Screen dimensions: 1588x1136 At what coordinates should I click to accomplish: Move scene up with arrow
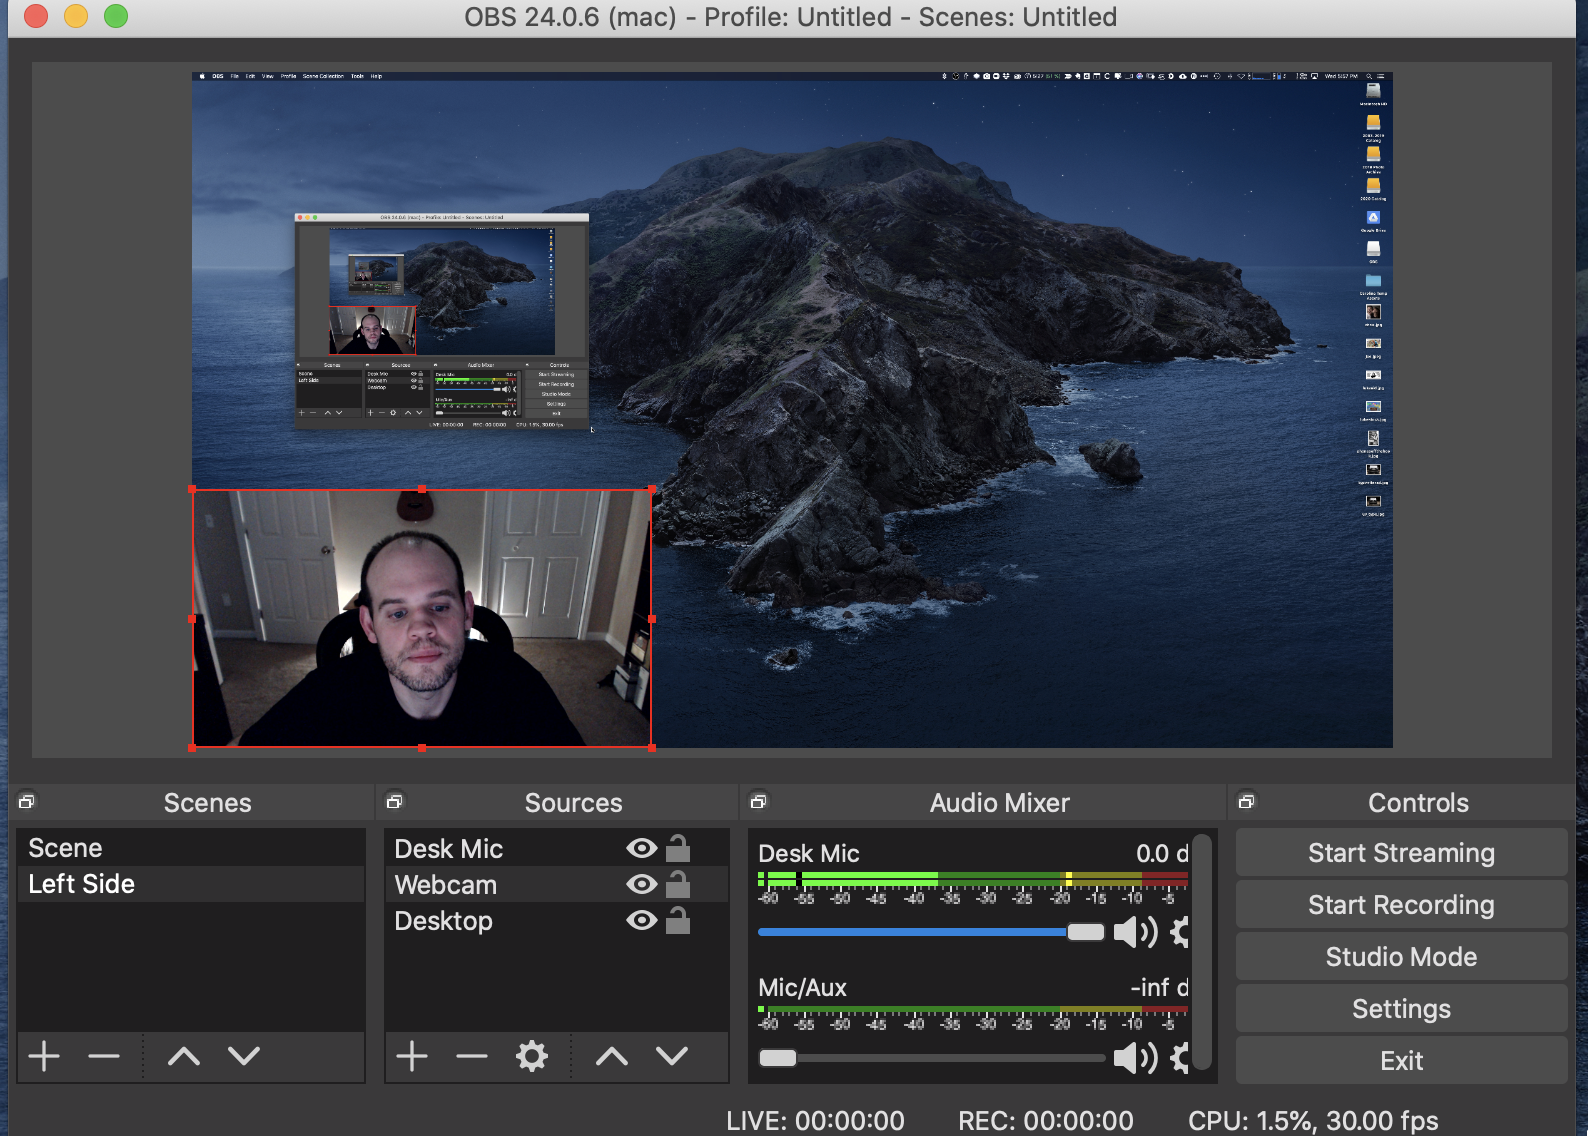click(184, 1056)
